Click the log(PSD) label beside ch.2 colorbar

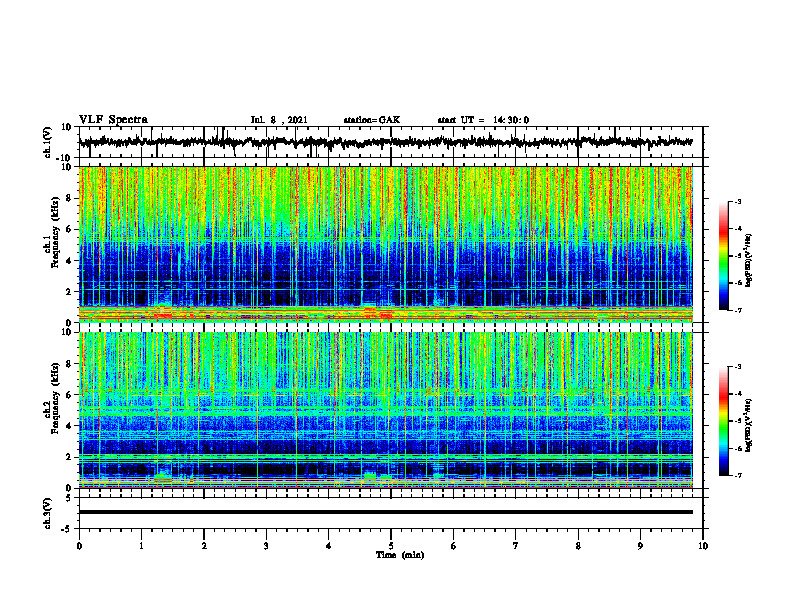click(x=749, y=425)
